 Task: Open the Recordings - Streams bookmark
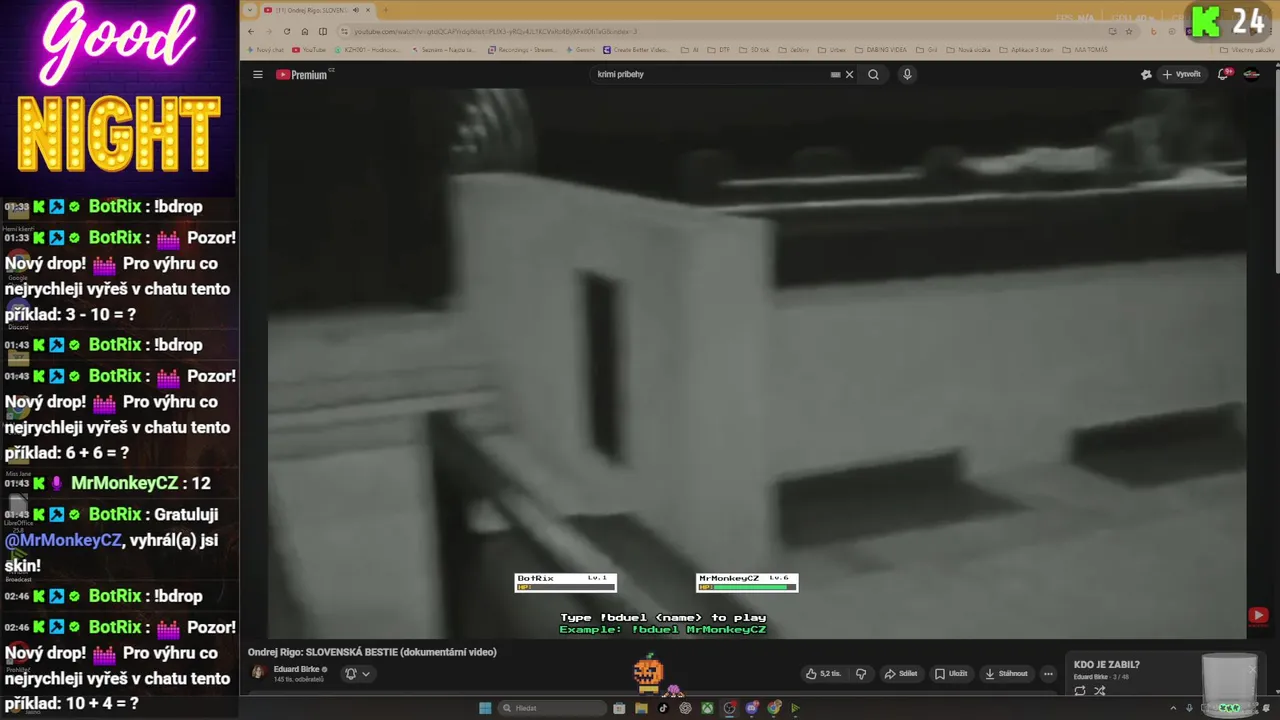(522, 49)
